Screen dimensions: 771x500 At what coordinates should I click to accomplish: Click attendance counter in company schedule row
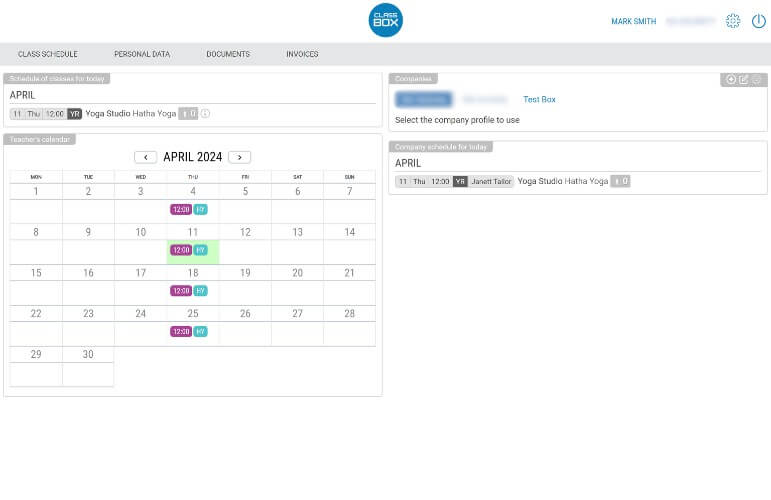coord(620,181)
